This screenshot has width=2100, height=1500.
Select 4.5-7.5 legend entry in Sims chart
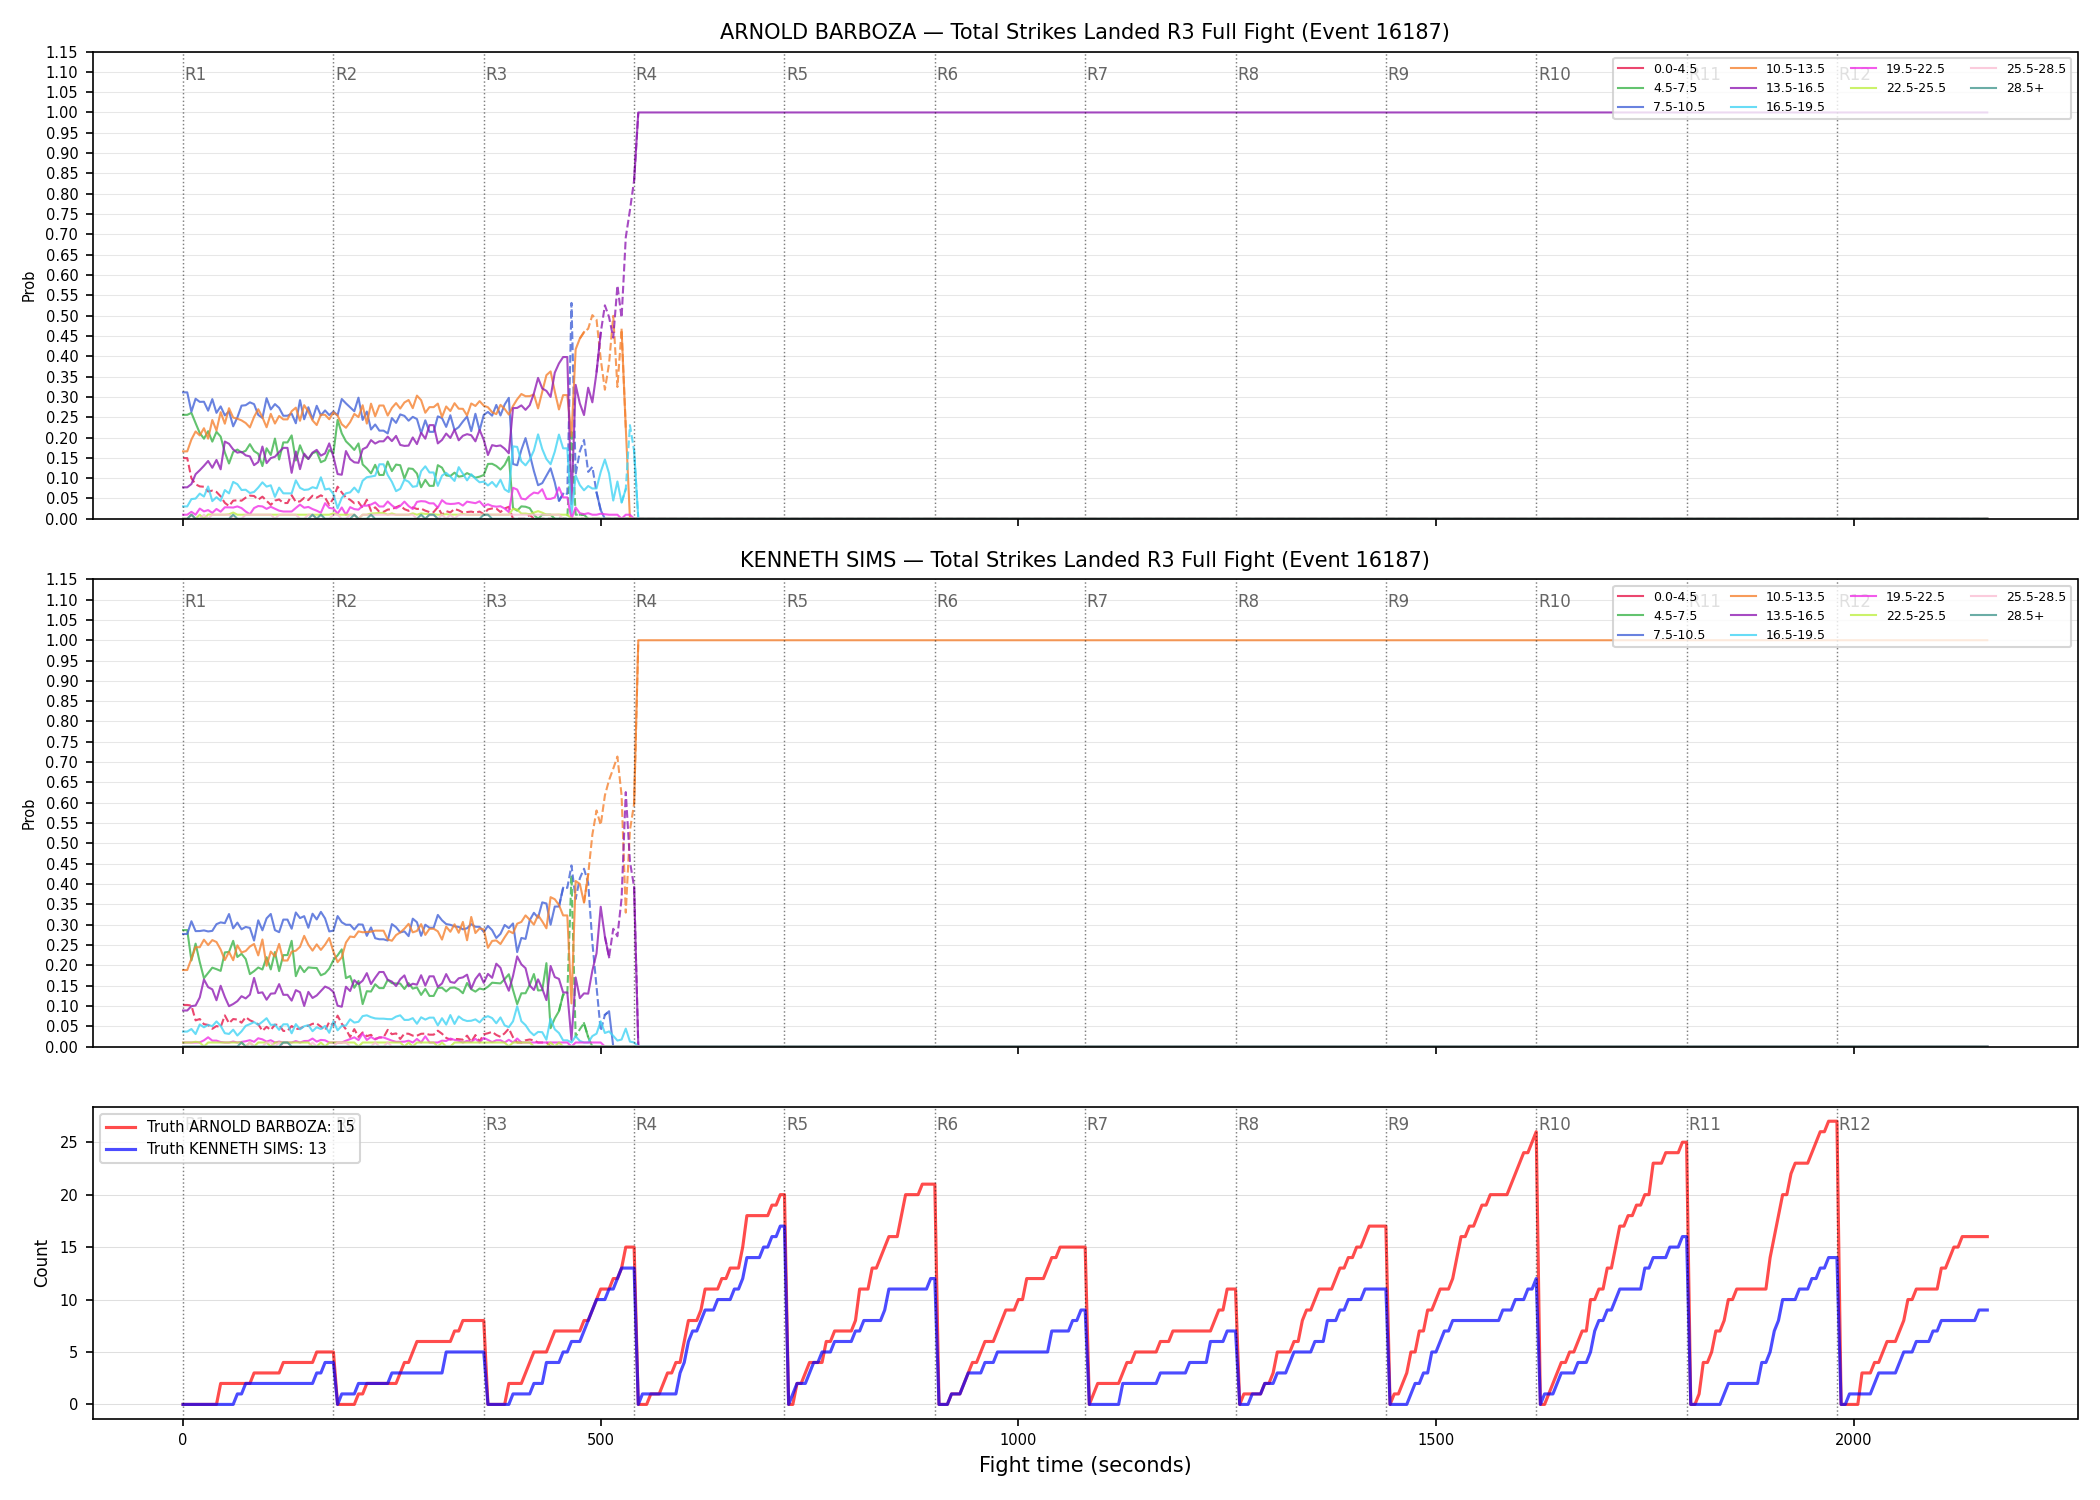1657,616
